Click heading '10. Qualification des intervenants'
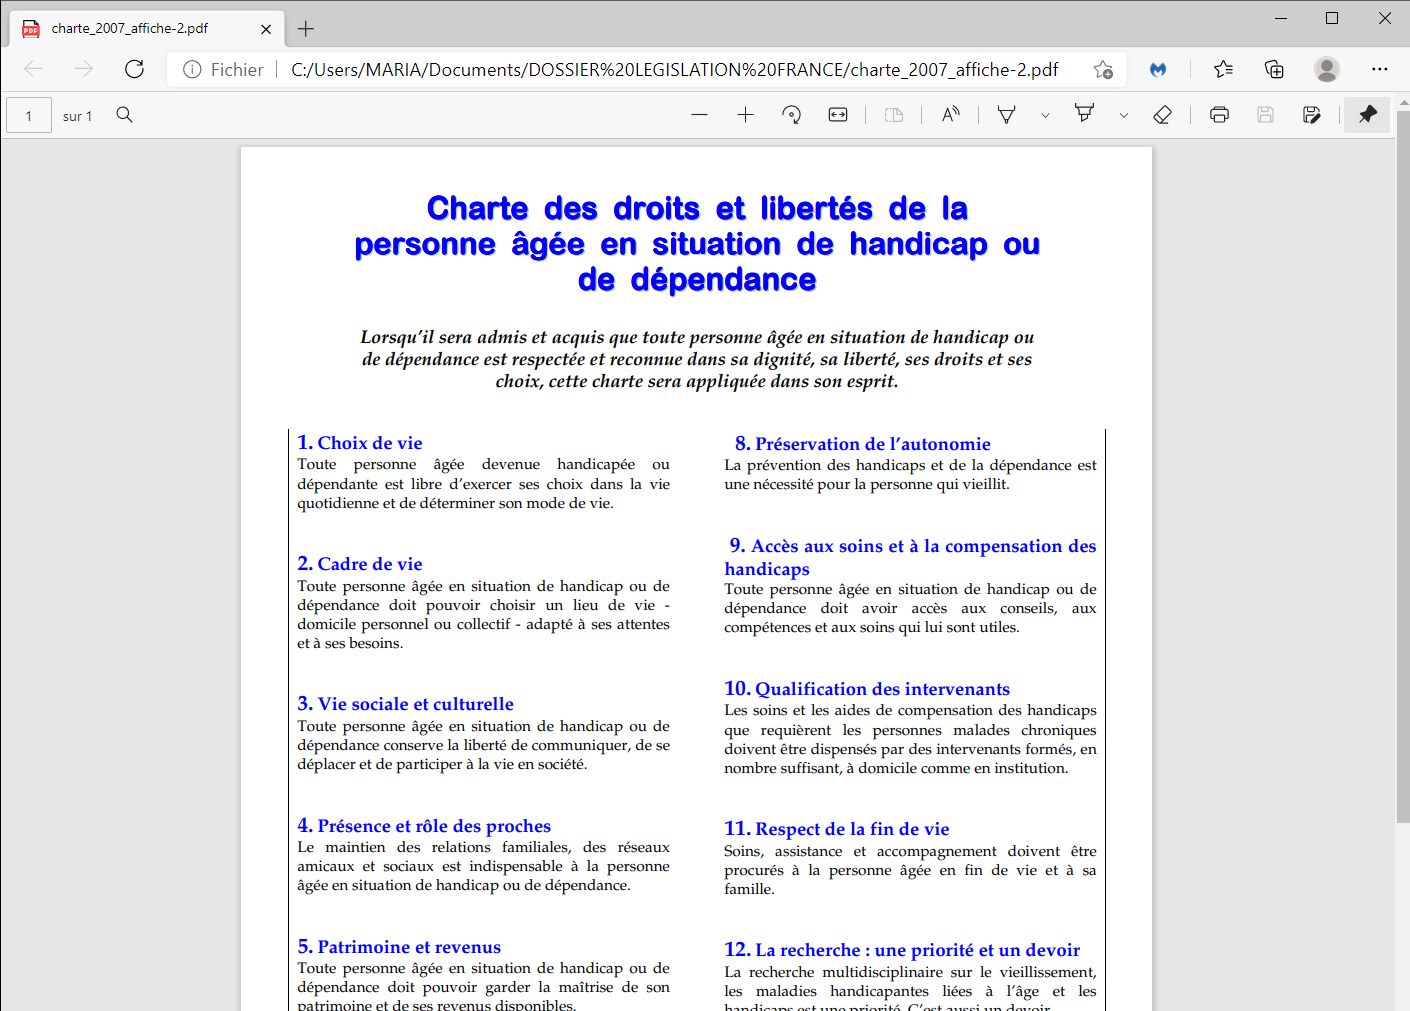Screen dimensions: 1410x1011 pos(867,689)
